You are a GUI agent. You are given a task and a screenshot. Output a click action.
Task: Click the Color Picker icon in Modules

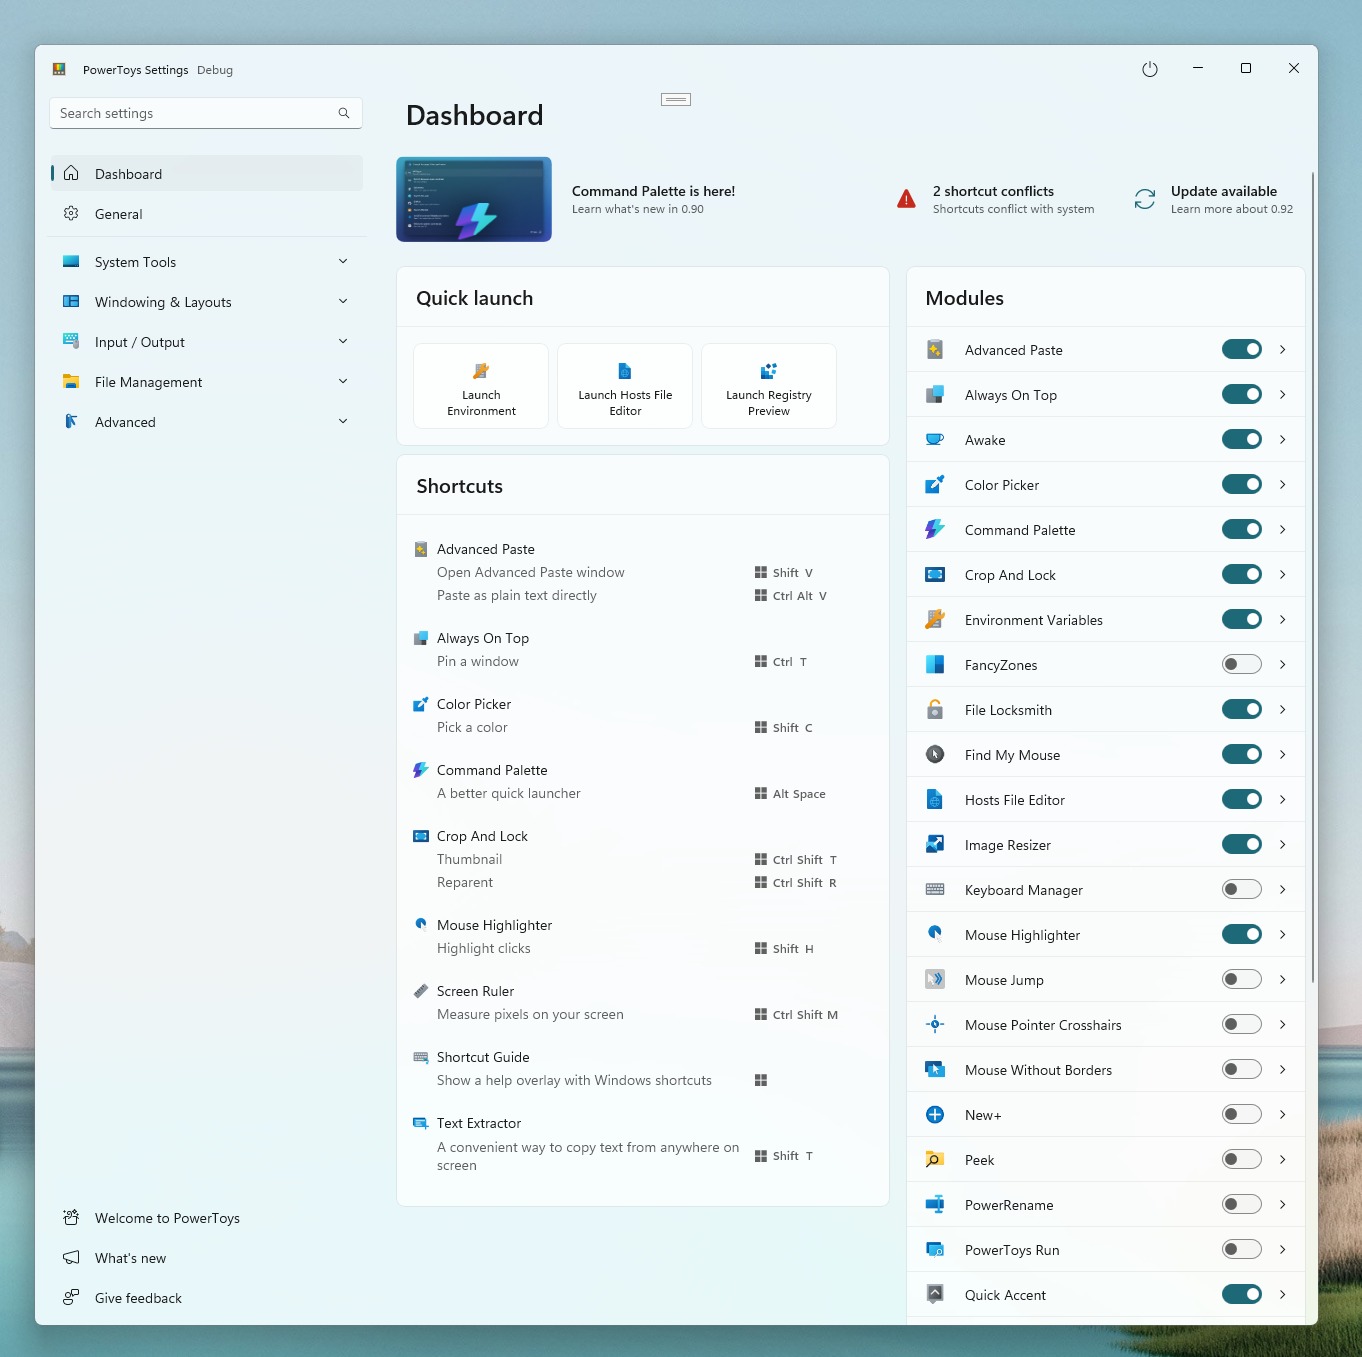click(x=935, y=484)
